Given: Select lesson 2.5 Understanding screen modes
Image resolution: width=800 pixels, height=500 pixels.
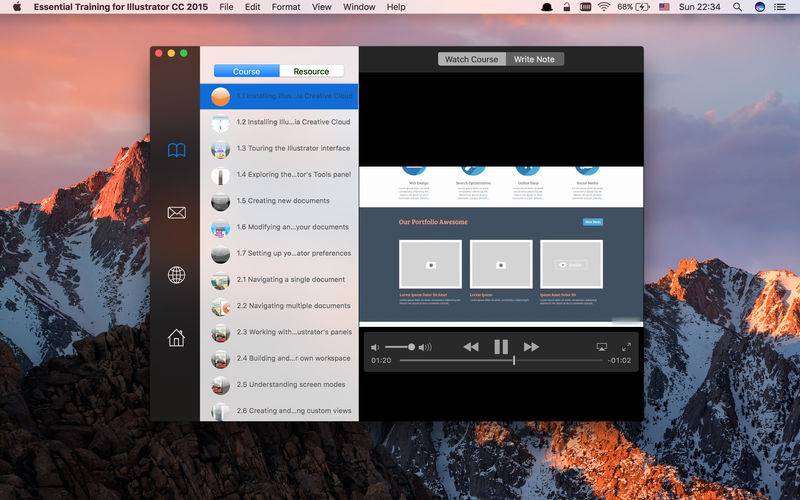Looking at the screenshot, I should click(279, 385).
